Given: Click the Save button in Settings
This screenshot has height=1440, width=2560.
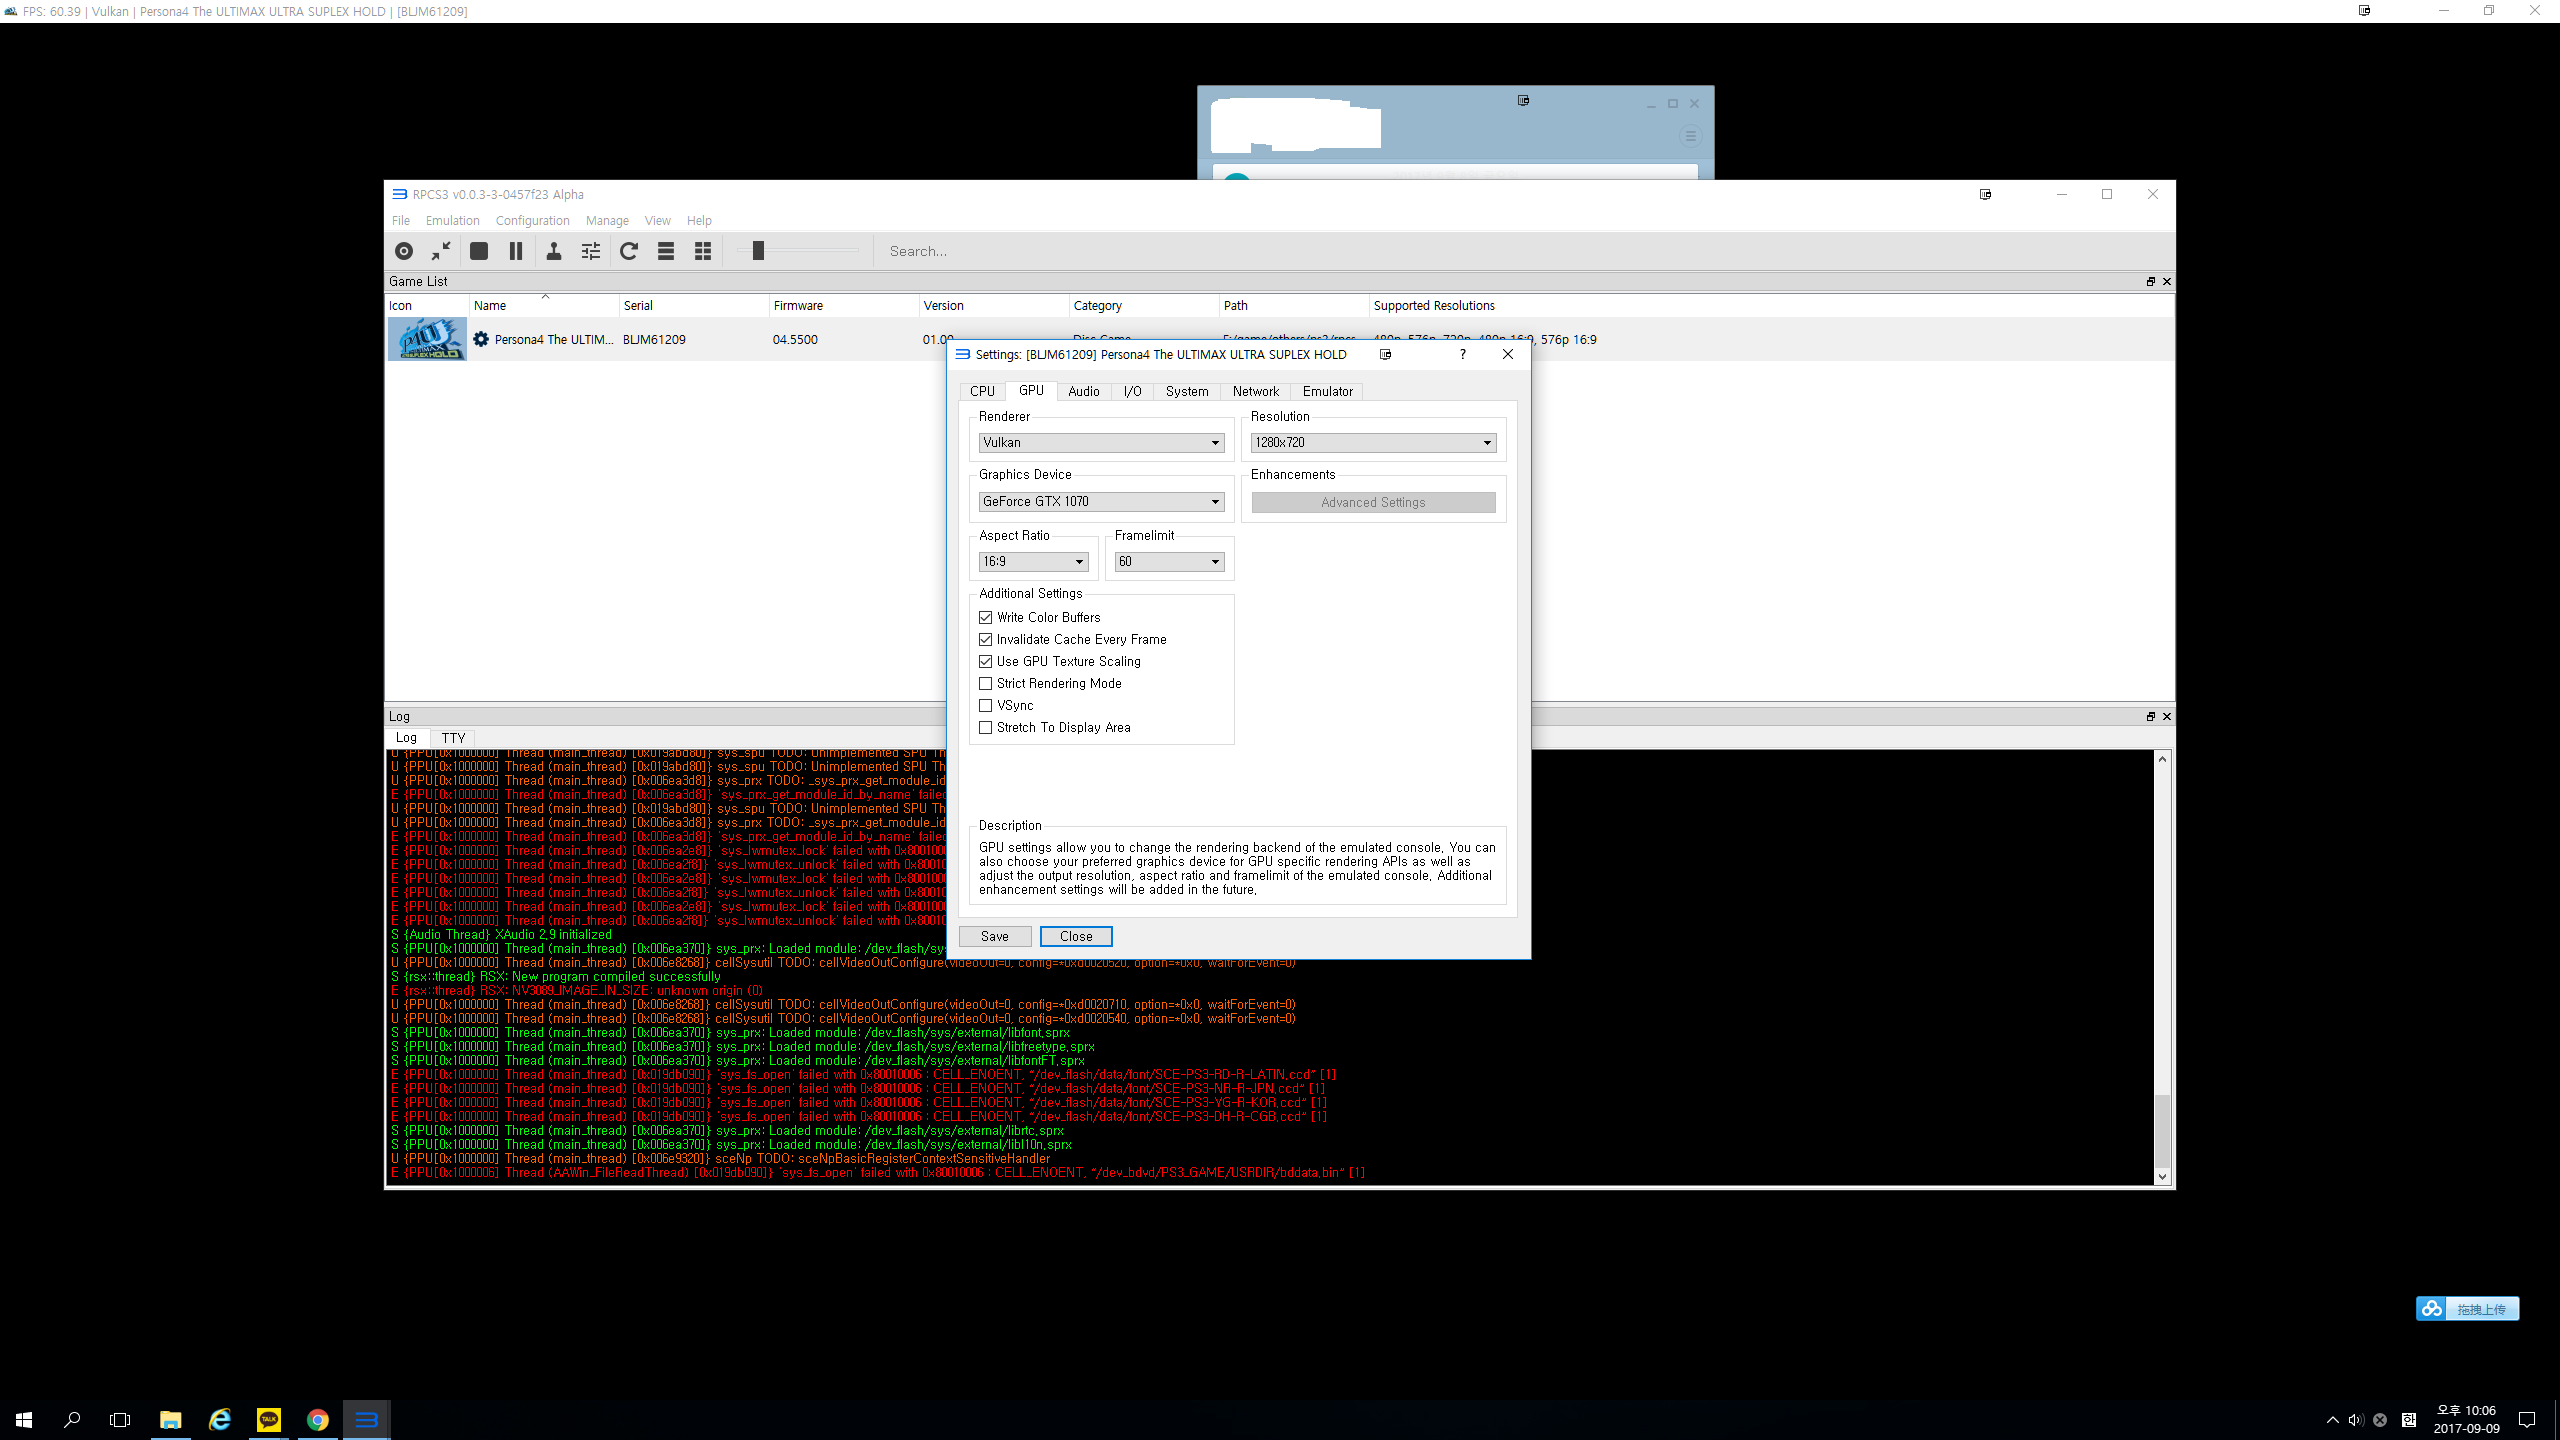Looking at the screenshot, I should 994,936.
